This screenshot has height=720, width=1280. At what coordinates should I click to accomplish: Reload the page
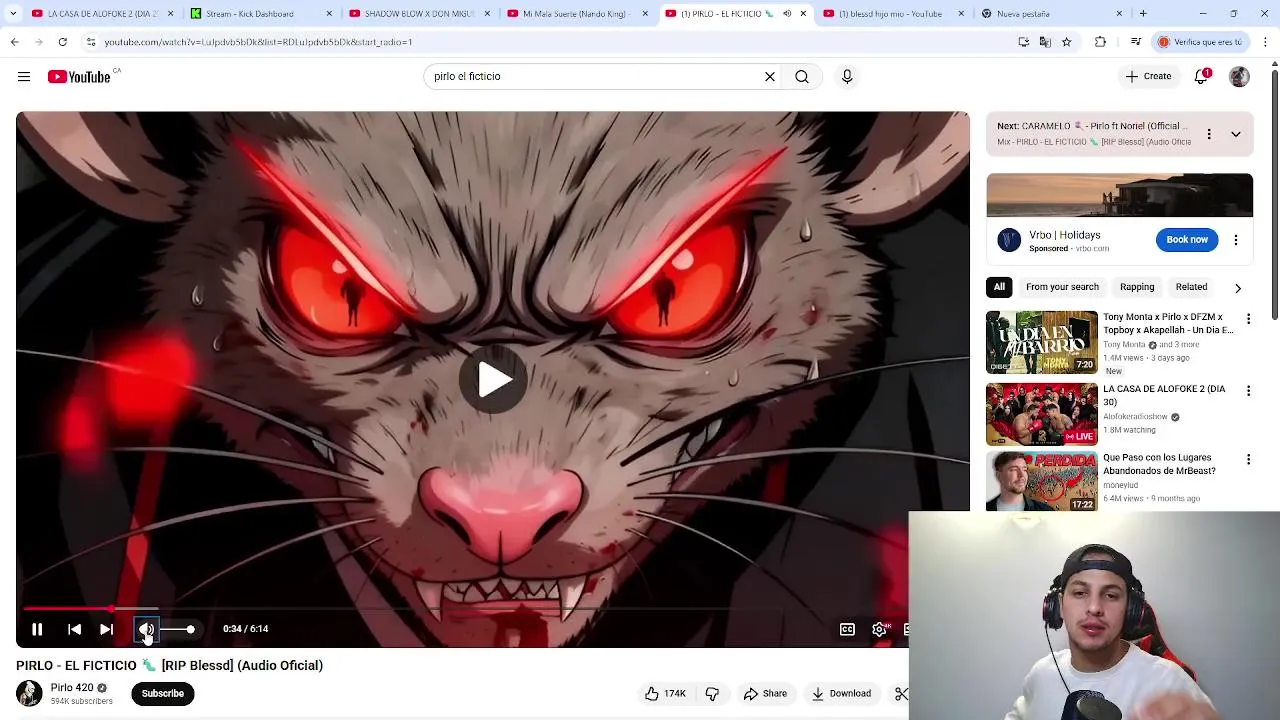click(x=62, y=42)
